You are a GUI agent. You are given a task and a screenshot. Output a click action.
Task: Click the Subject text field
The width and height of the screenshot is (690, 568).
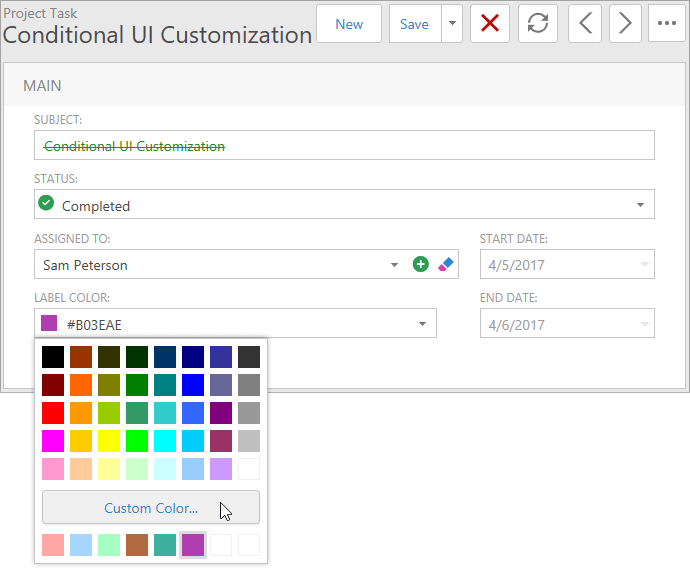[344, 146]
